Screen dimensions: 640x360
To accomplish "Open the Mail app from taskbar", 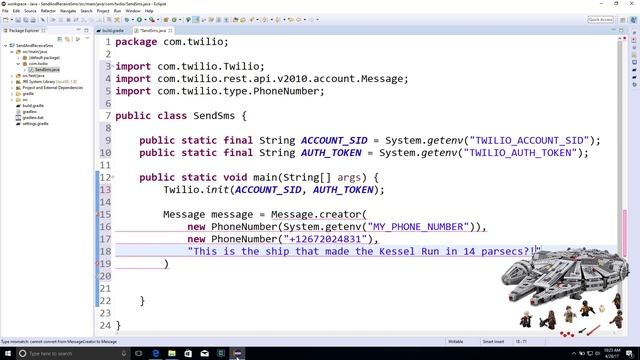I will pos(204,353).
